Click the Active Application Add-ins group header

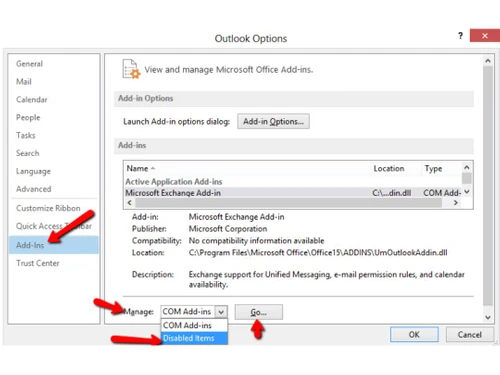174,182
